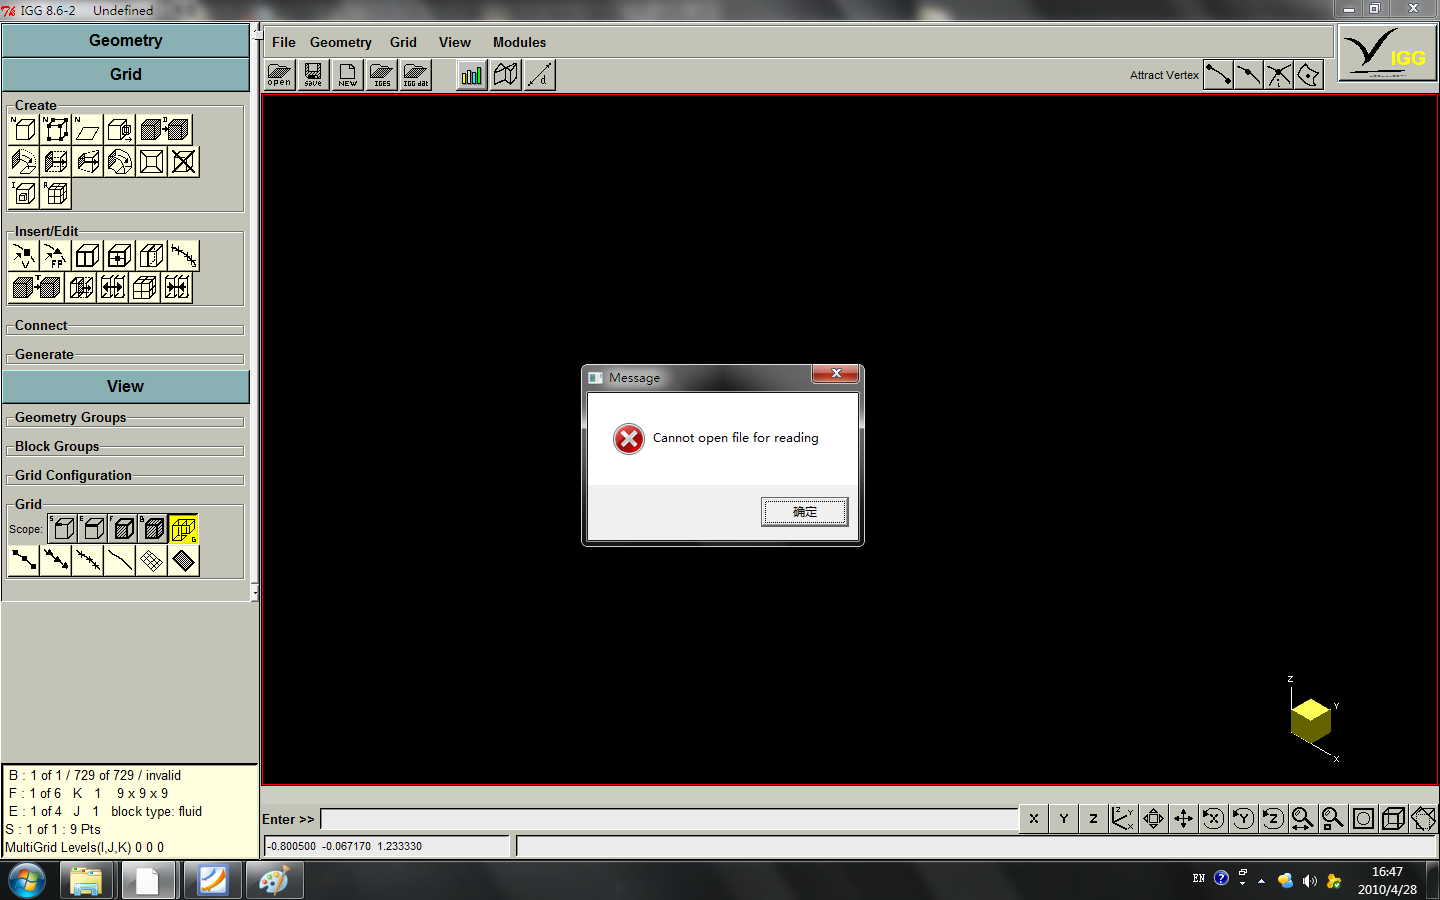Confirm the error dialog with 确定
This screenshot has height=900, width=1440.
tap(804, 511)
